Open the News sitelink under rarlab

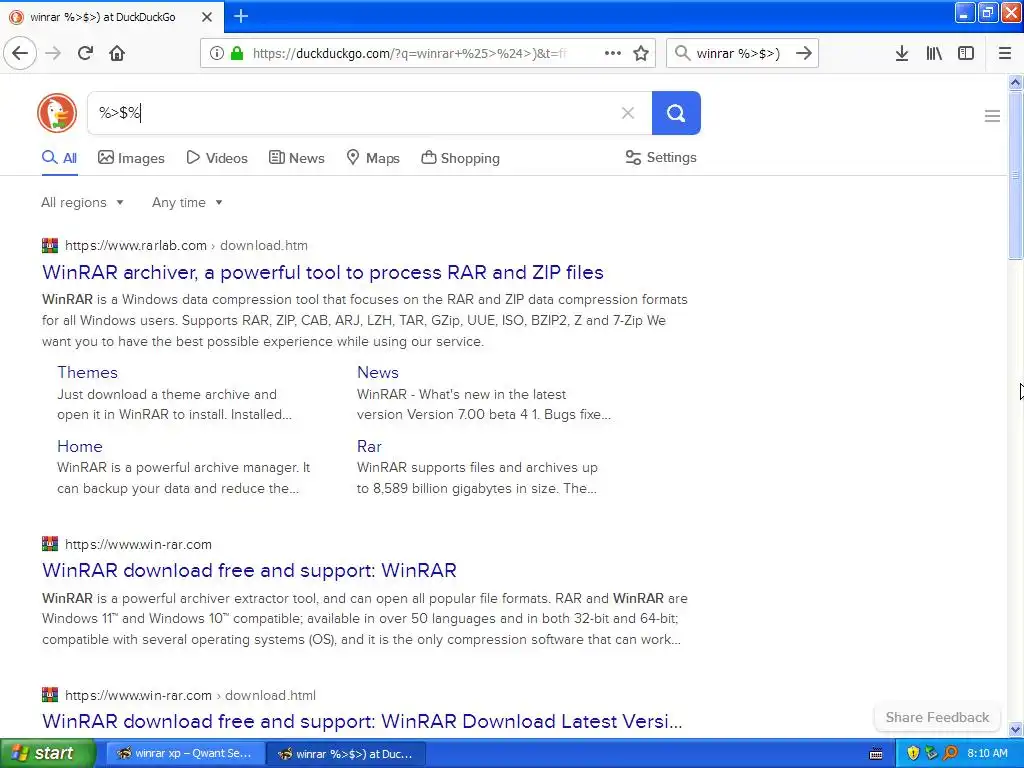click(377, 372)
